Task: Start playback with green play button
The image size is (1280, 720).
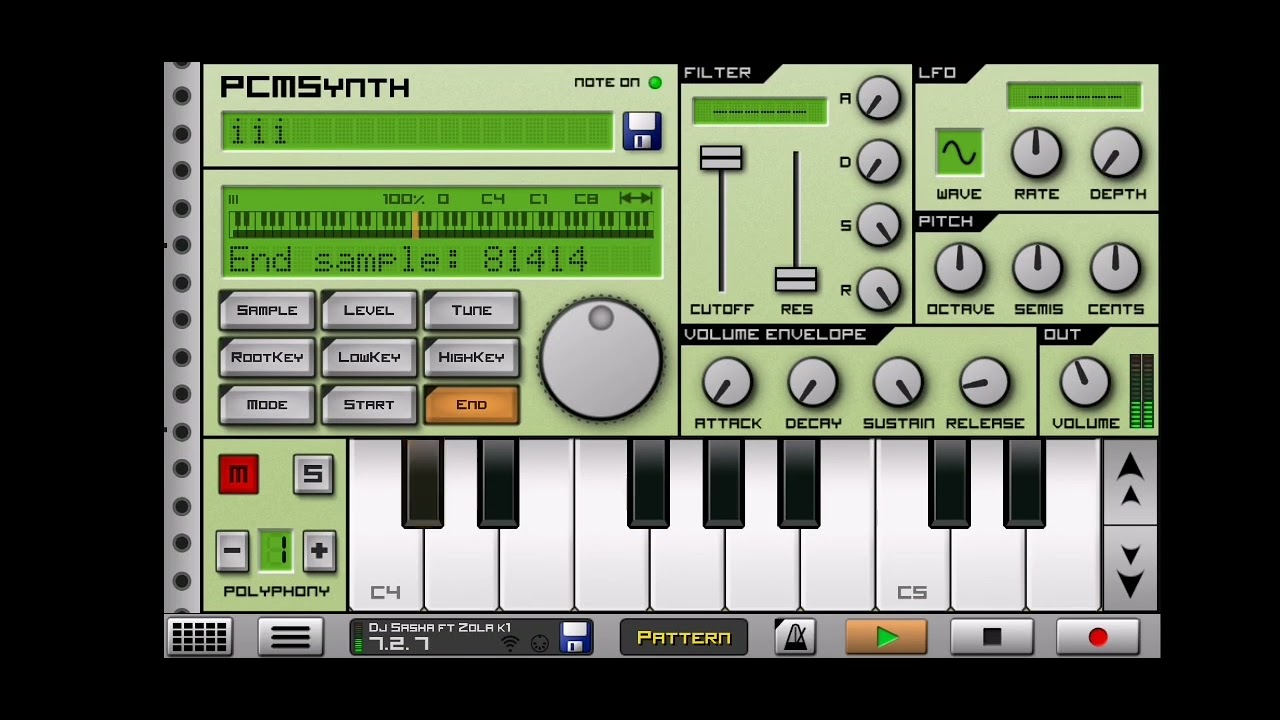Action: point(886,637)
